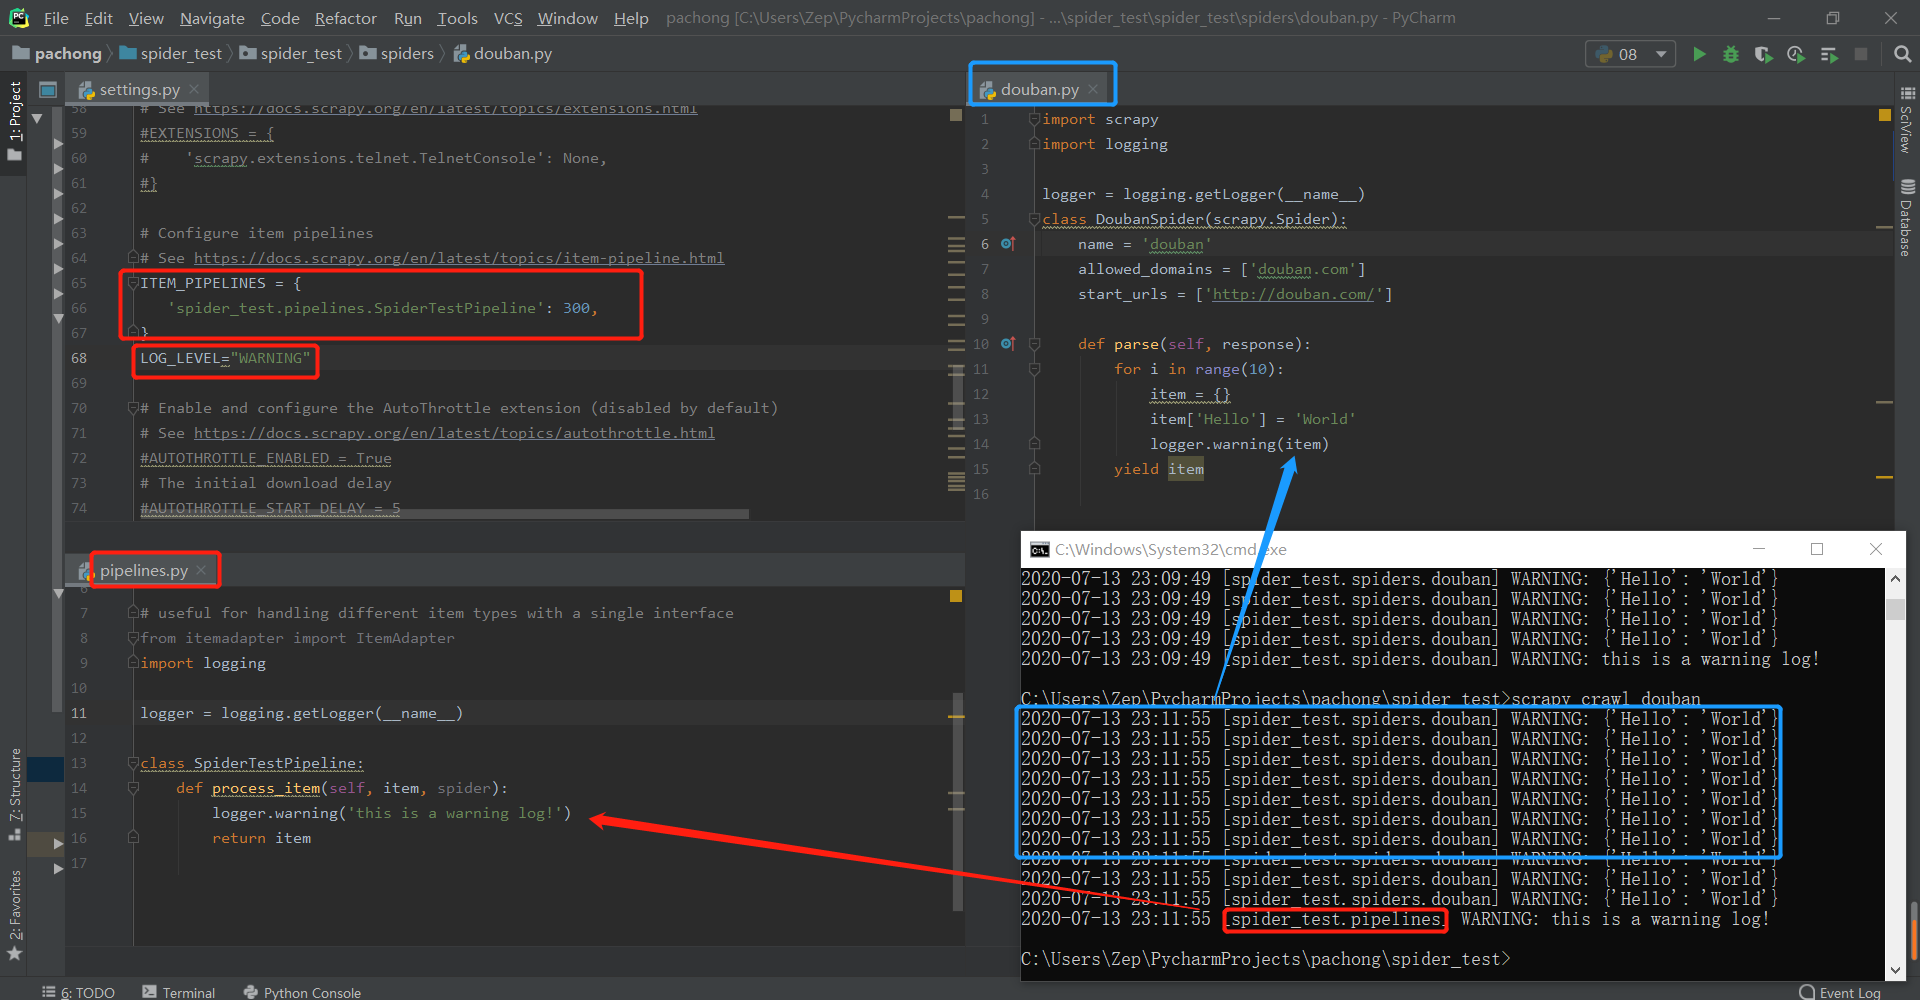Click the grey Stop square in the toolbar

click(x=1861, y=54)
